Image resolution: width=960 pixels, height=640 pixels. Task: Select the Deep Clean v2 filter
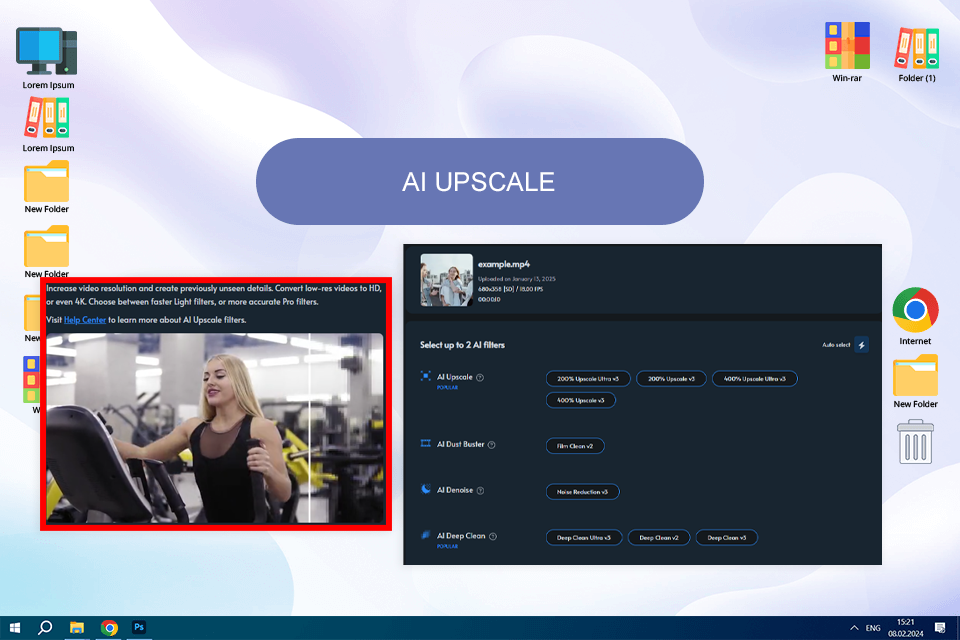(x=659, y=538)
